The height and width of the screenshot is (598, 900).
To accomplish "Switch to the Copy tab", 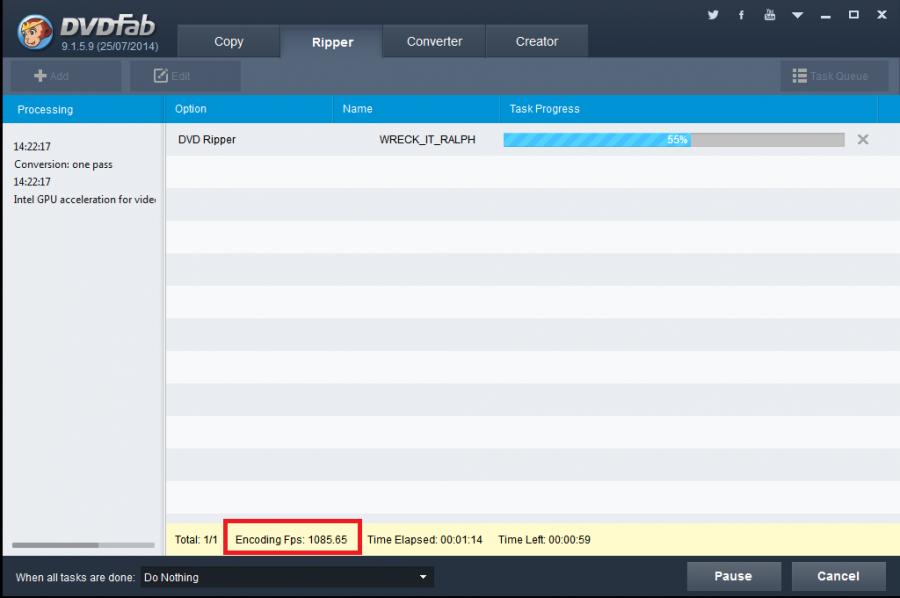I will coord(228,41).
